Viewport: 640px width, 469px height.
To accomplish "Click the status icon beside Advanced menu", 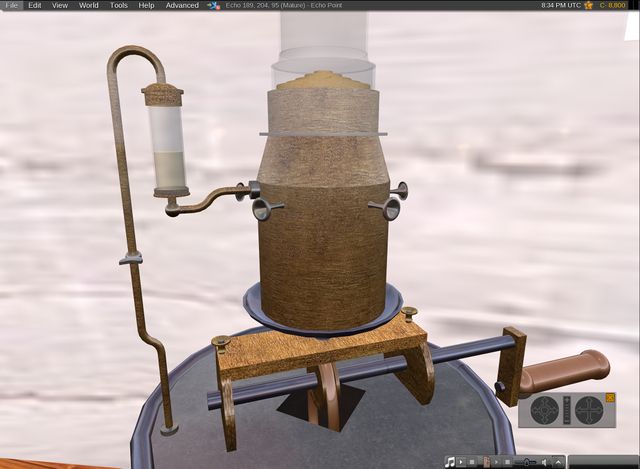I will point(213,5).
